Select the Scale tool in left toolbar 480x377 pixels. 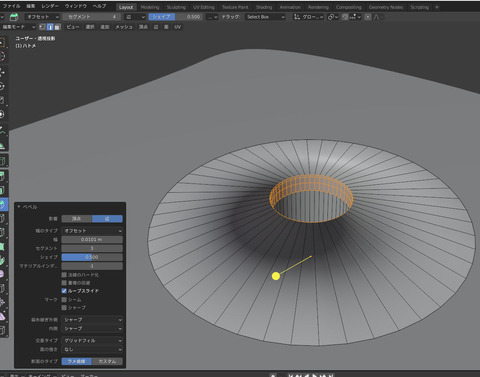click(x=3, y=100)
